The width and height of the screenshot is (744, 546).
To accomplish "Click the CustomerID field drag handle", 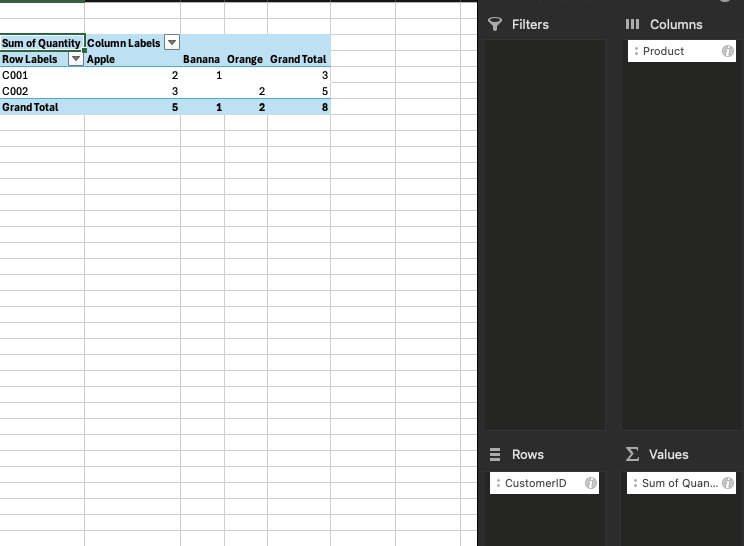I will [498, 483].
